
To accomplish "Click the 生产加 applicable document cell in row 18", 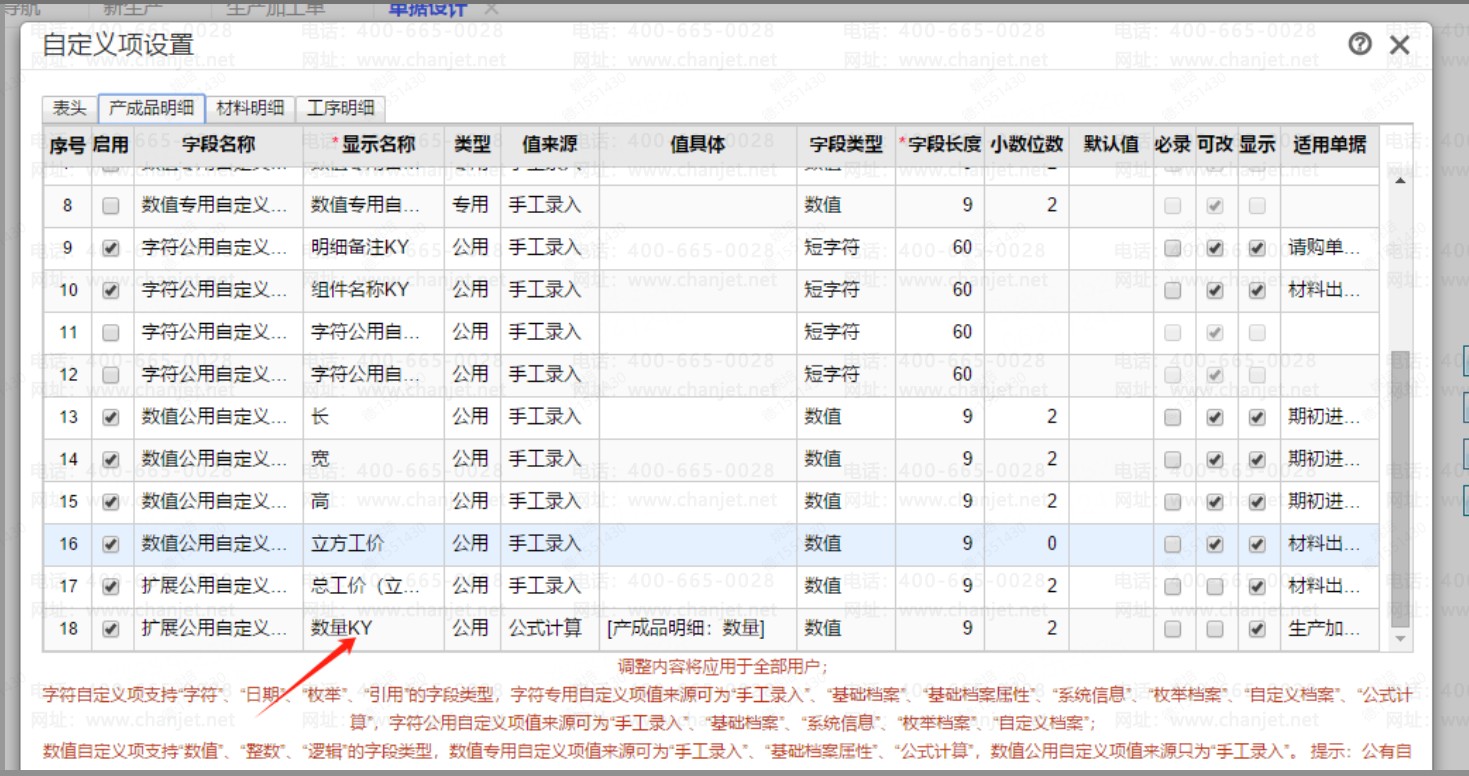I will (x=1329, y=629).
